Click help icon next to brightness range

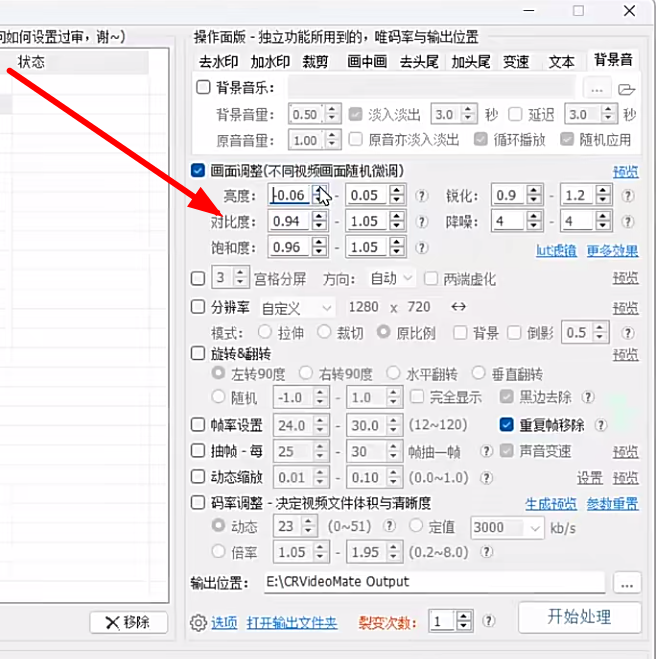[x=422, y=196]
